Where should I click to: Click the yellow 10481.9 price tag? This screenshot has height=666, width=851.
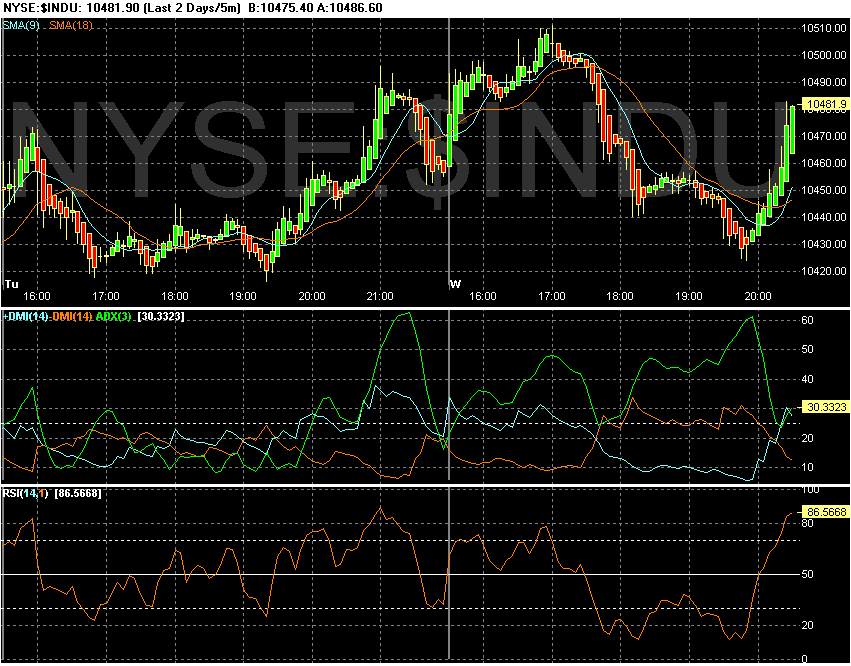point(827,104)
